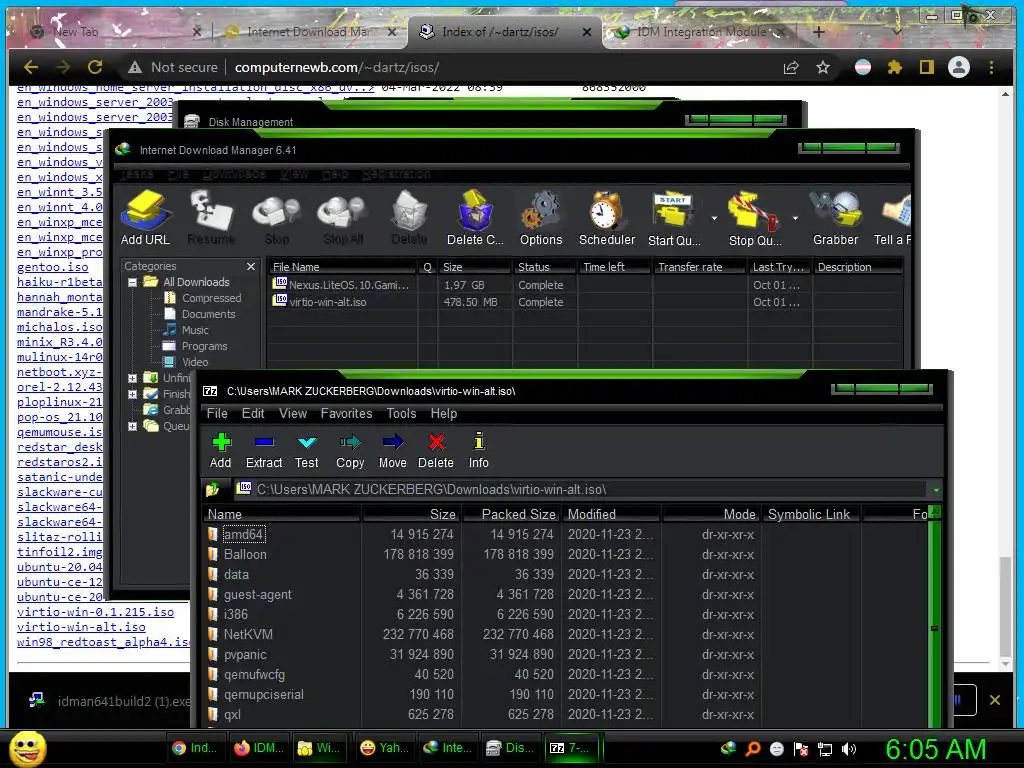1024x768 pixels.
Task: Expand the Queues category in IDM
Action: point(133,426)
